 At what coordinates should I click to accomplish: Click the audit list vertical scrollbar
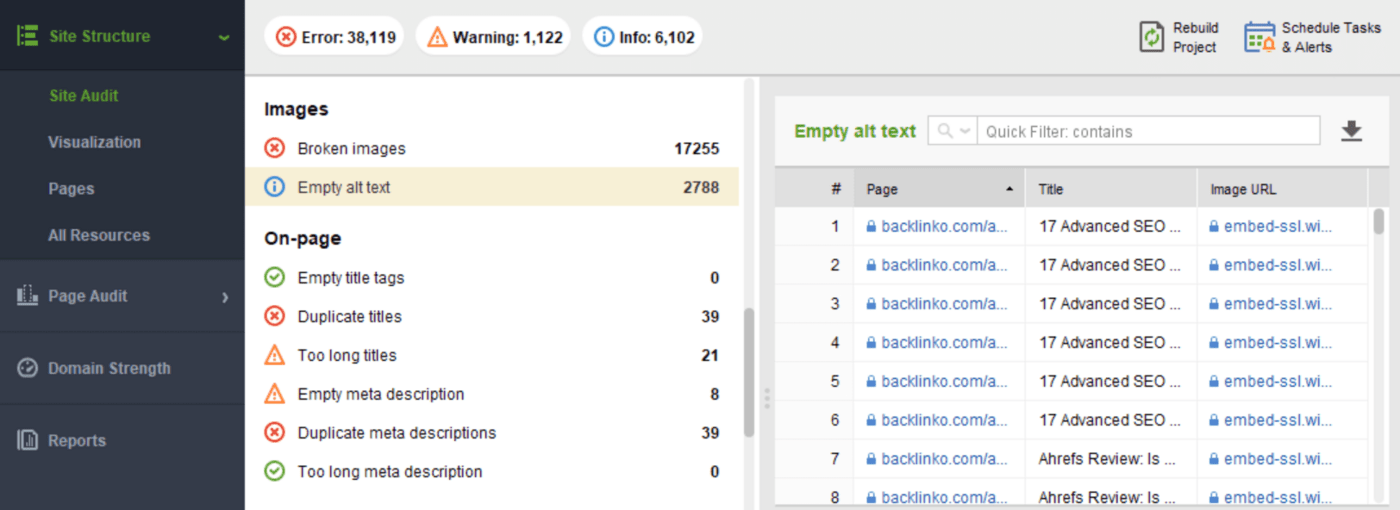pos(749,370)
